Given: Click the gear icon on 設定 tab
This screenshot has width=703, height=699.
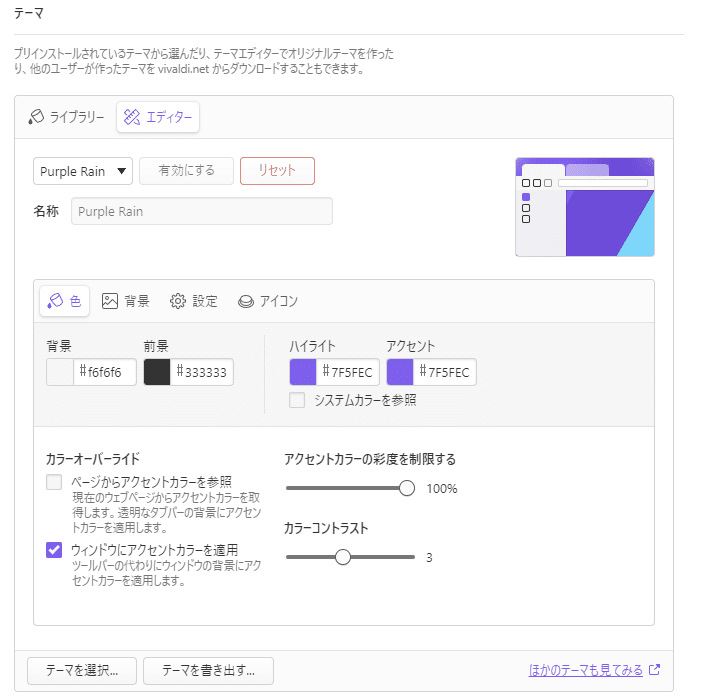Looking at the screenshot, I should 178,301.
